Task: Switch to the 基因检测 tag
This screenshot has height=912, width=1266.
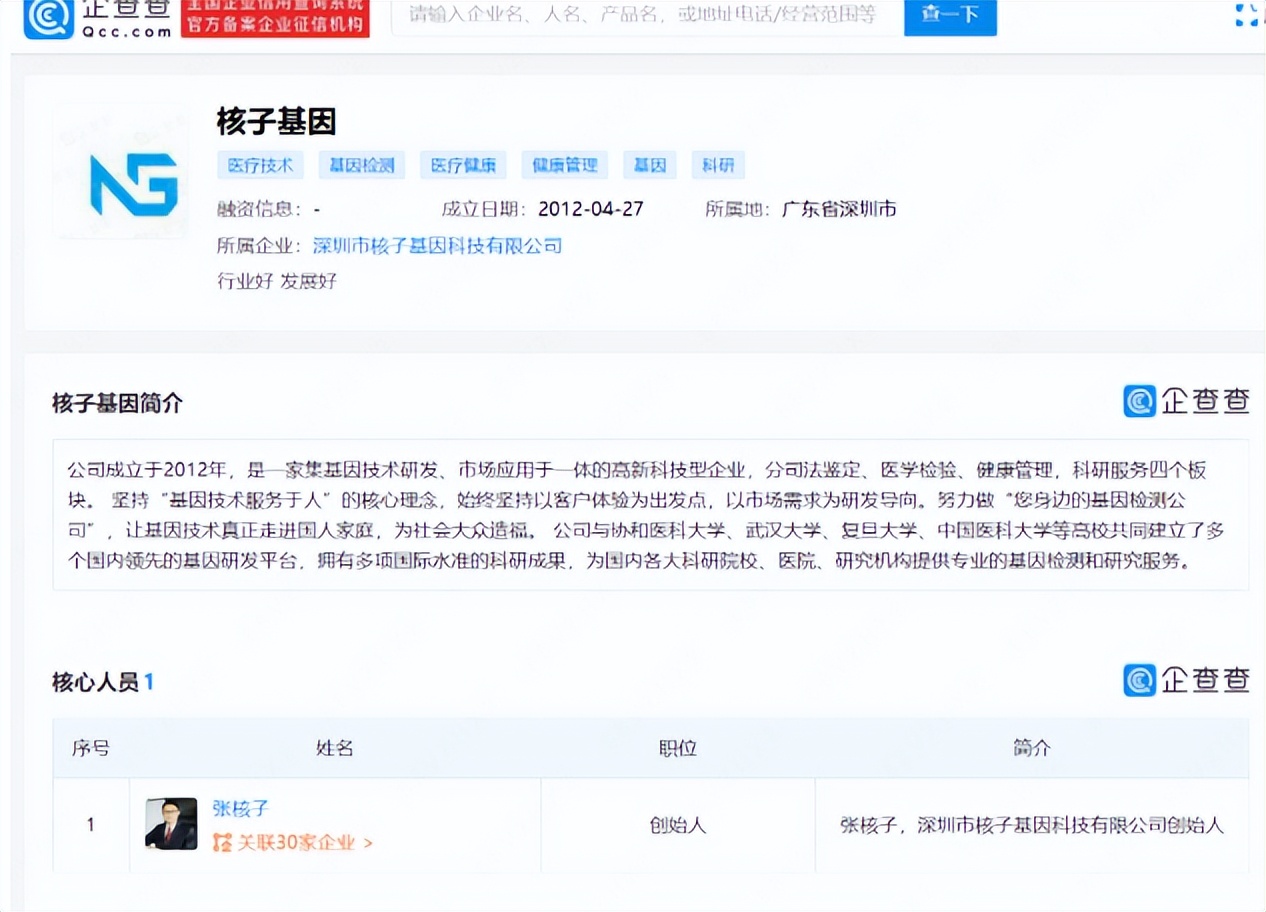Action: coord(361,165)
